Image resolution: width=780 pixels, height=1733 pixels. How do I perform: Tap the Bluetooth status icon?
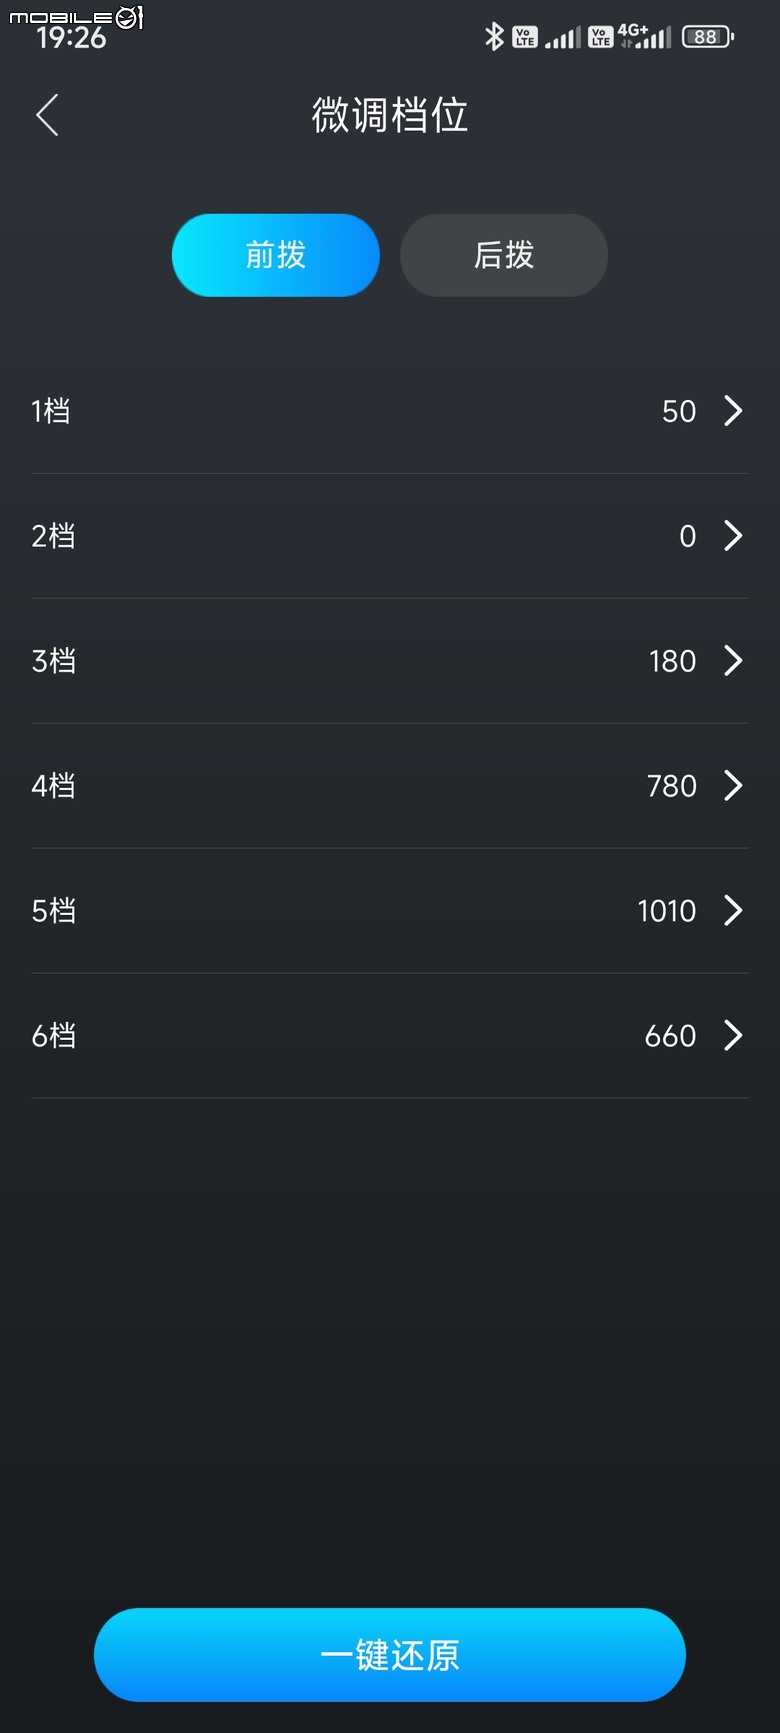point(494,37)
